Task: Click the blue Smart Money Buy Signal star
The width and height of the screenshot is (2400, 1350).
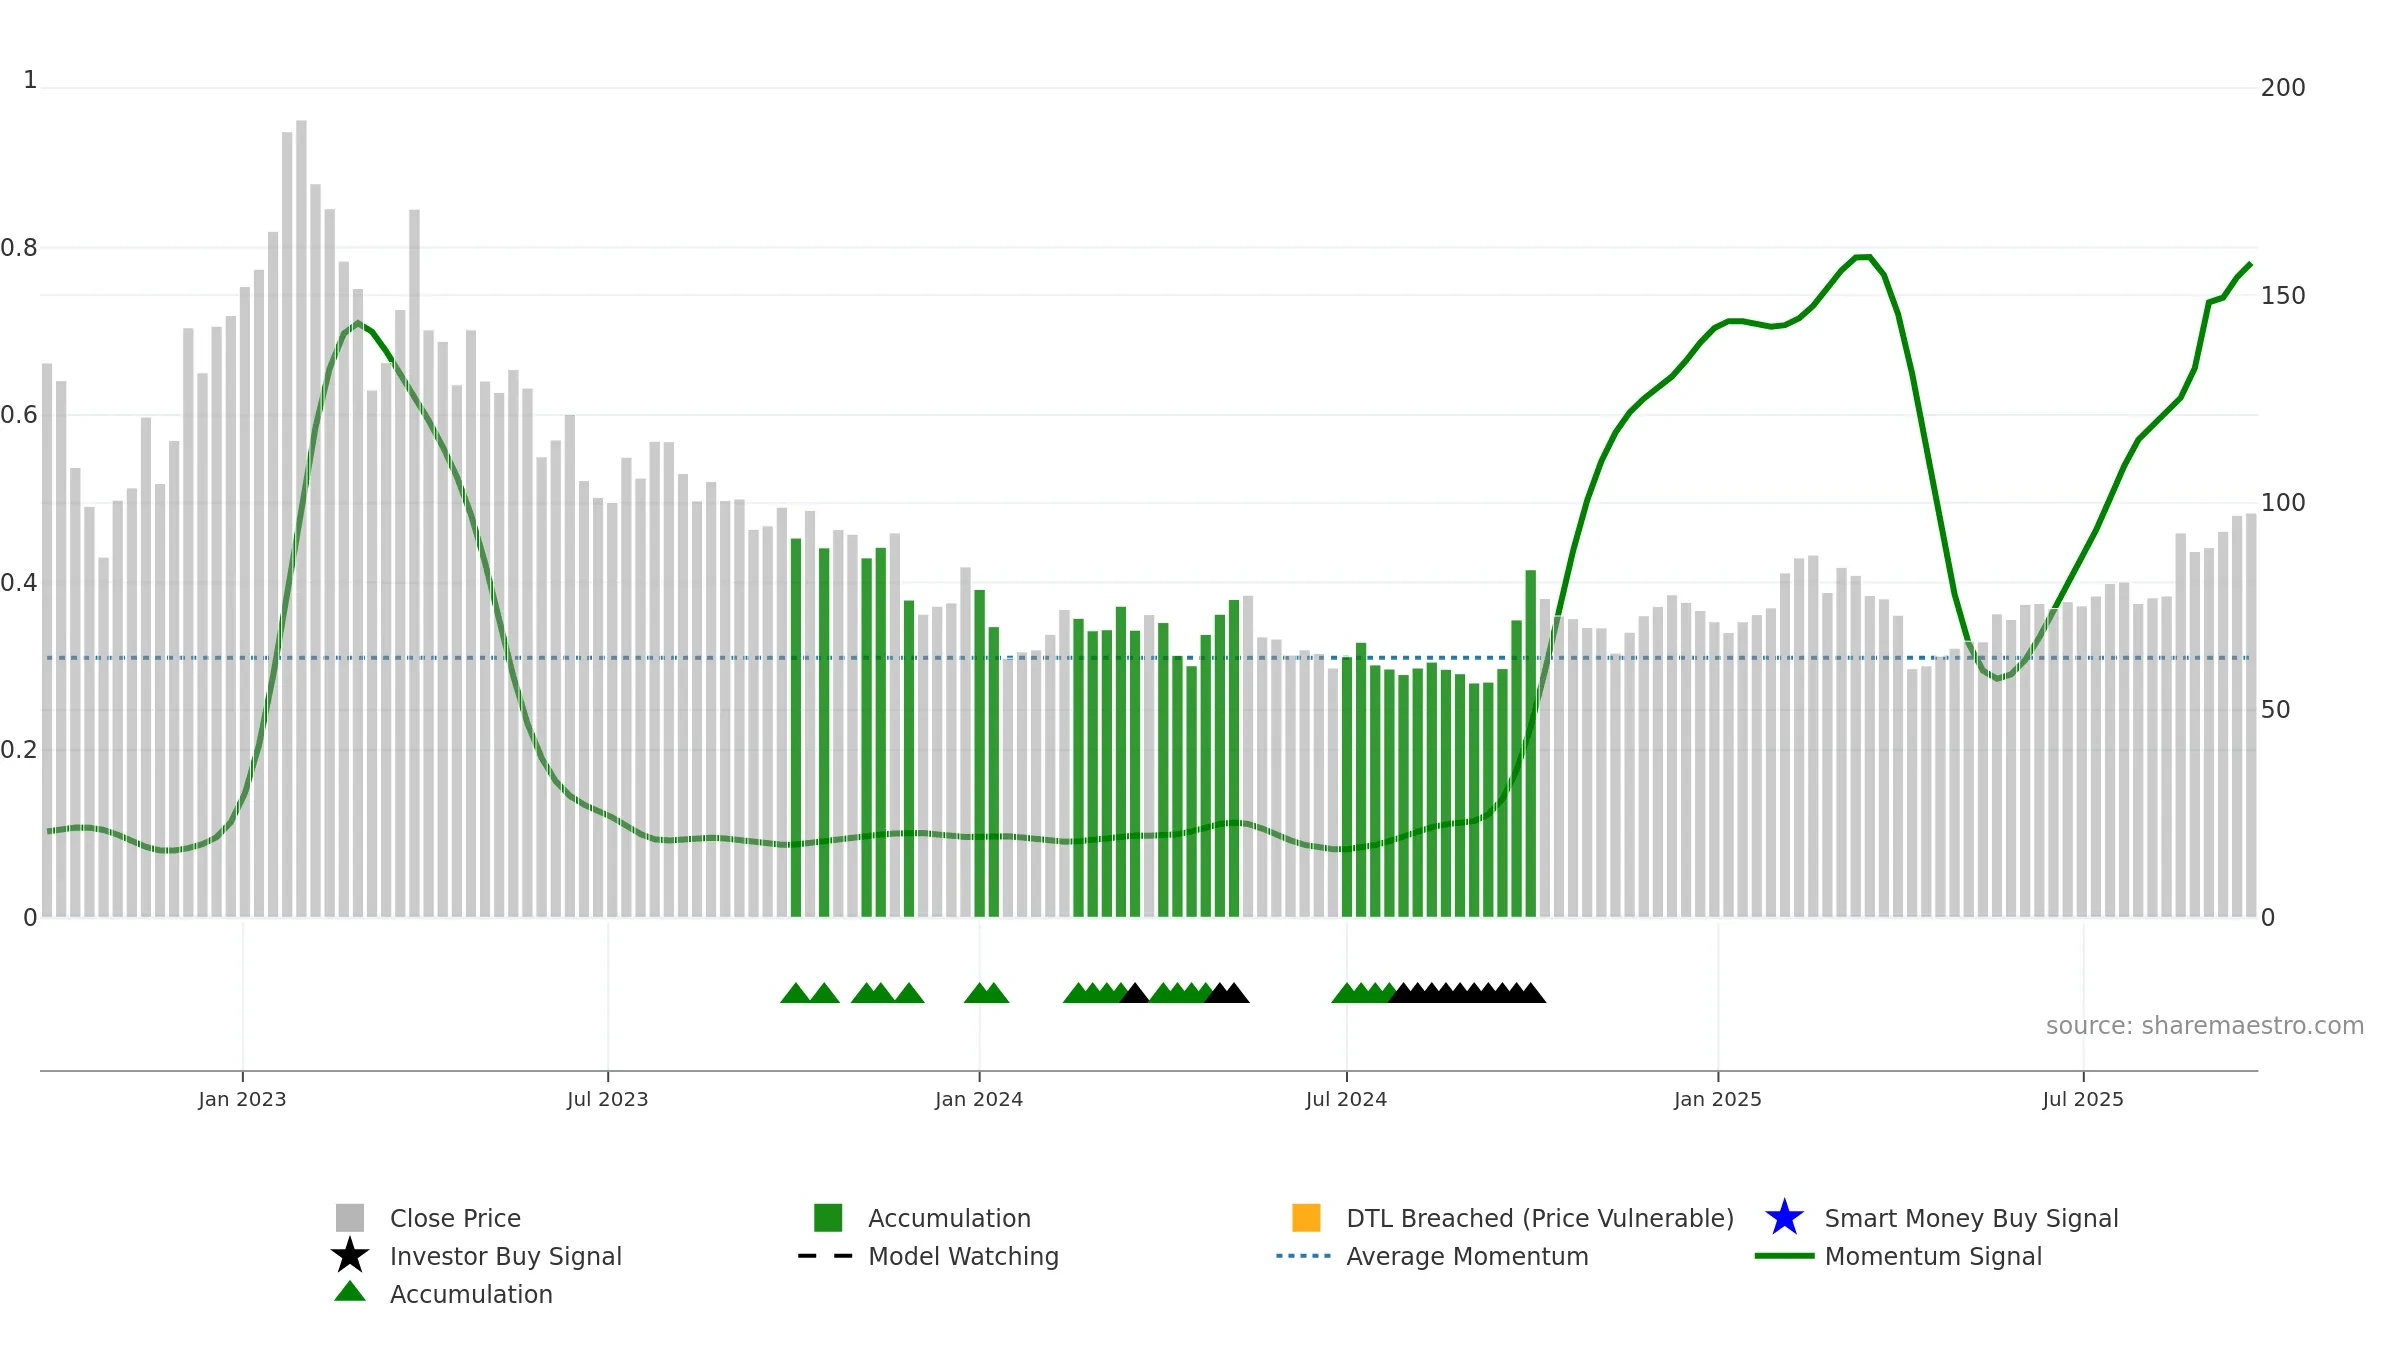Action: coord(1784,1218)
